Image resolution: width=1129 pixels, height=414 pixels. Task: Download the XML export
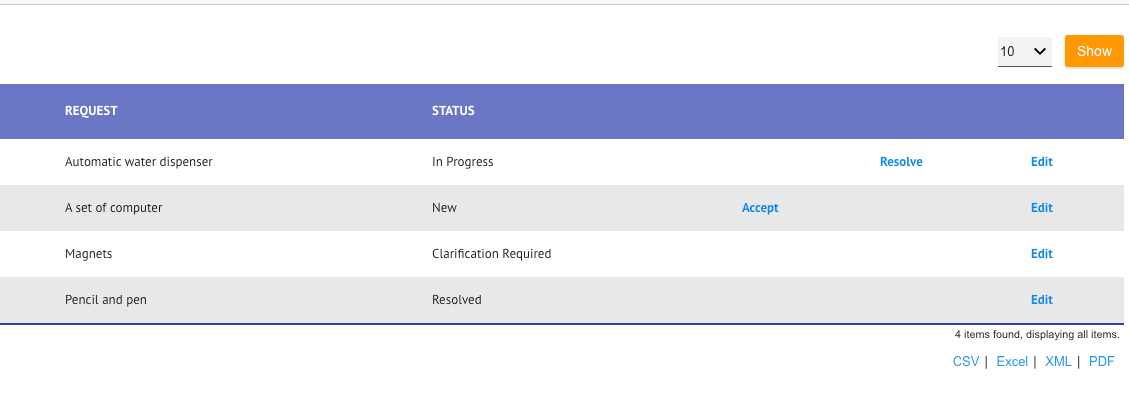pyautogui.click(x=1058, y=362)
